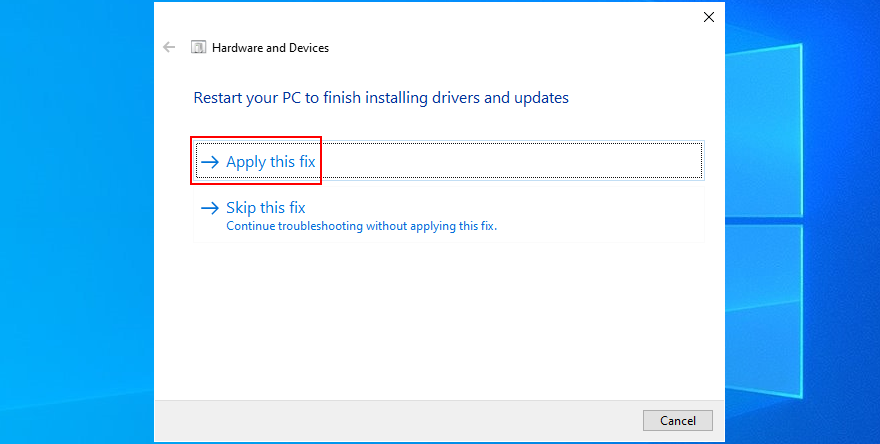The width and height of the screenshot is (880, 444).
Task: Click blank white area below Skip this fix
Action: (x=440, y=320)
